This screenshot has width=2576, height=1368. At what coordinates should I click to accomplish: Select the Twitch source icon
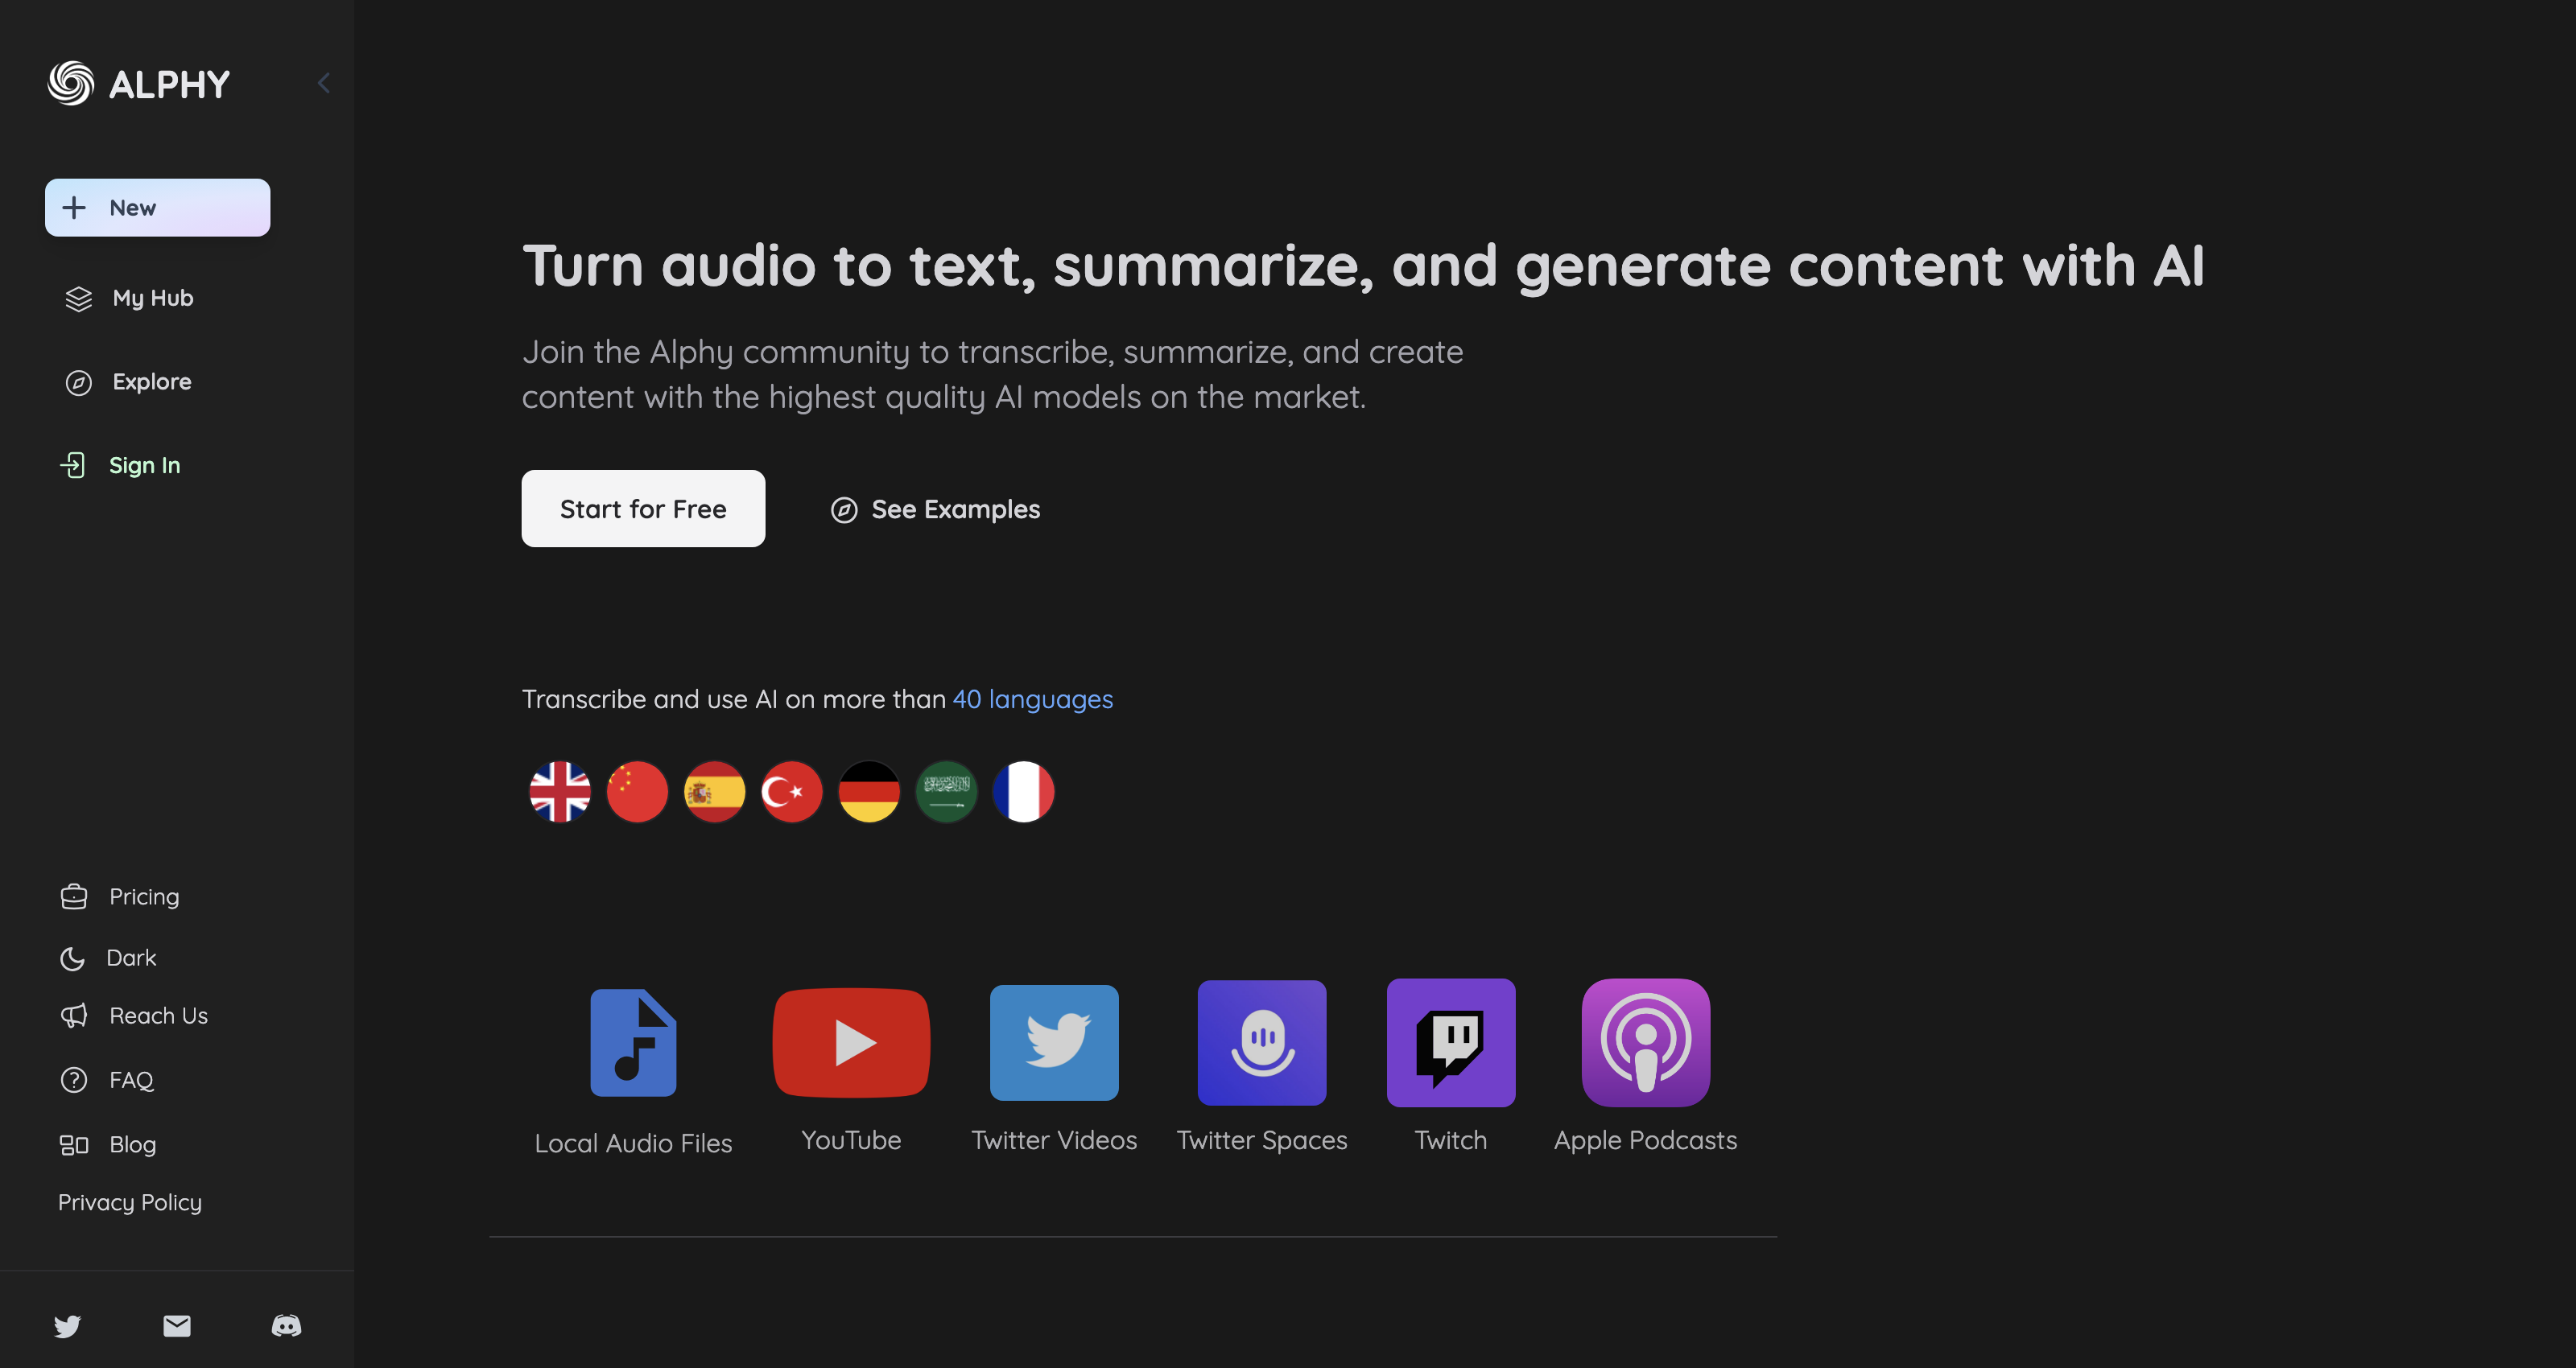(1451, 1042)
